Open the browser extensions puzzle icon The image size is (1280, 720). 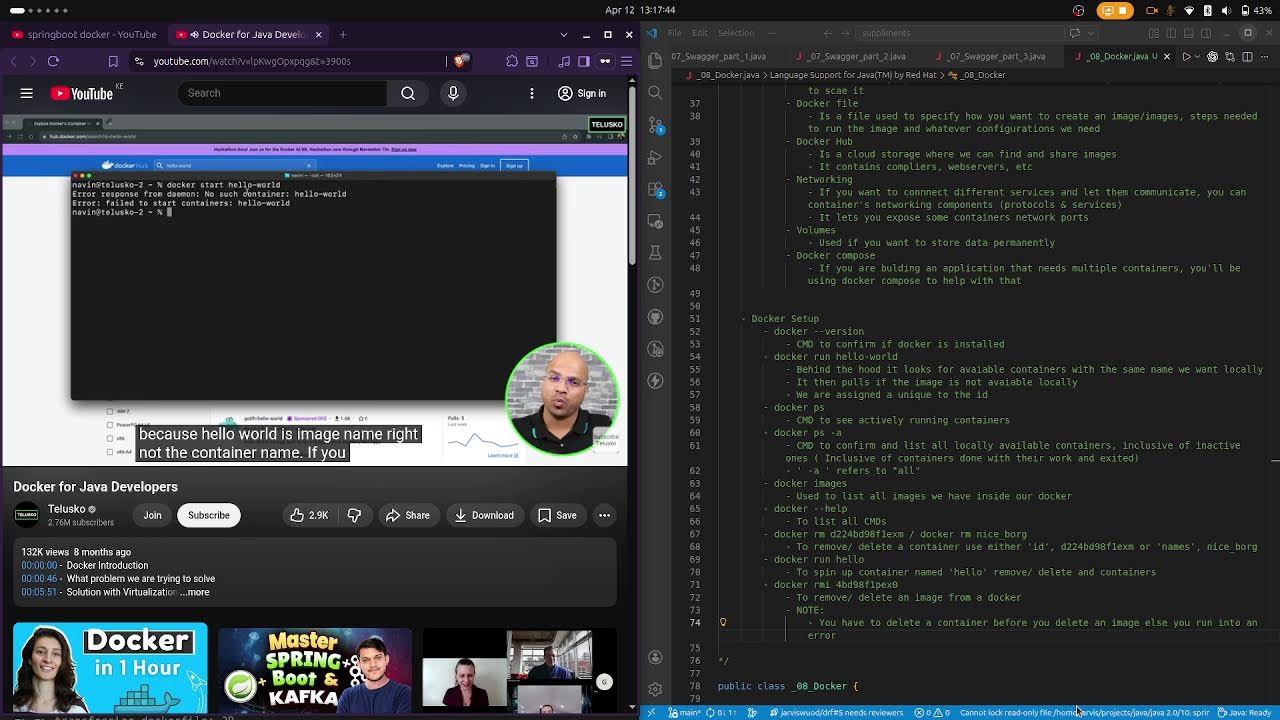tap(512, 61)
